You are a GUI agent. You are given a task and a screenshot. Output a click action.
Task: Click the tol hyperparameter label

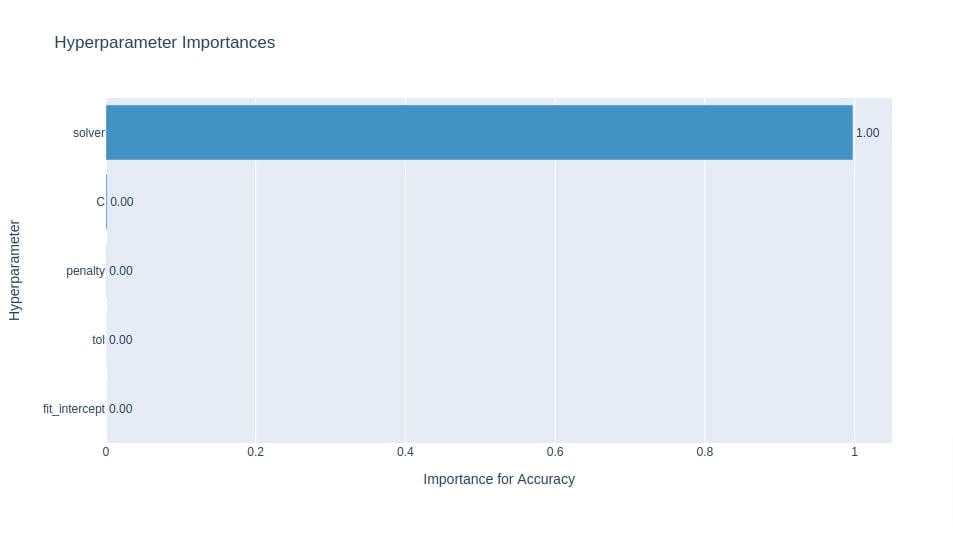(98, 340)
